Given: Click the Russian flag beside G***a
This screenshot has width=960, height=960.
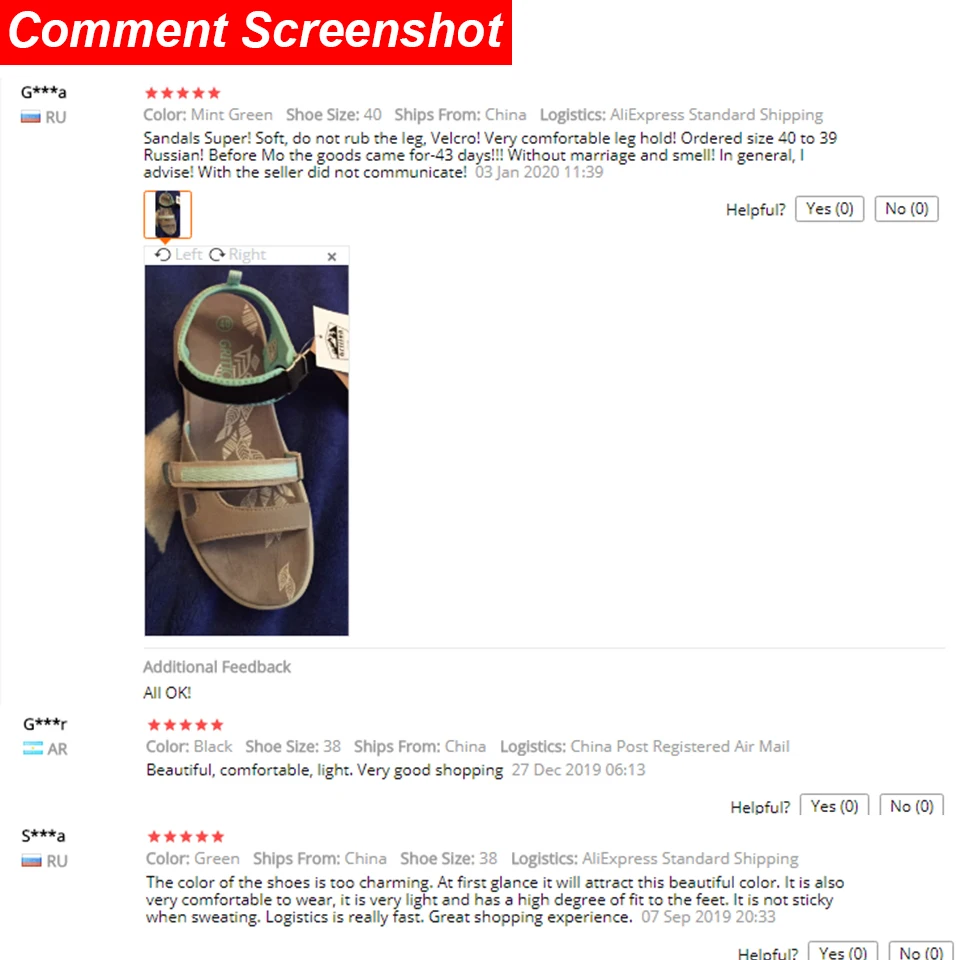Looking at the screenshot, I should [31, 117].
